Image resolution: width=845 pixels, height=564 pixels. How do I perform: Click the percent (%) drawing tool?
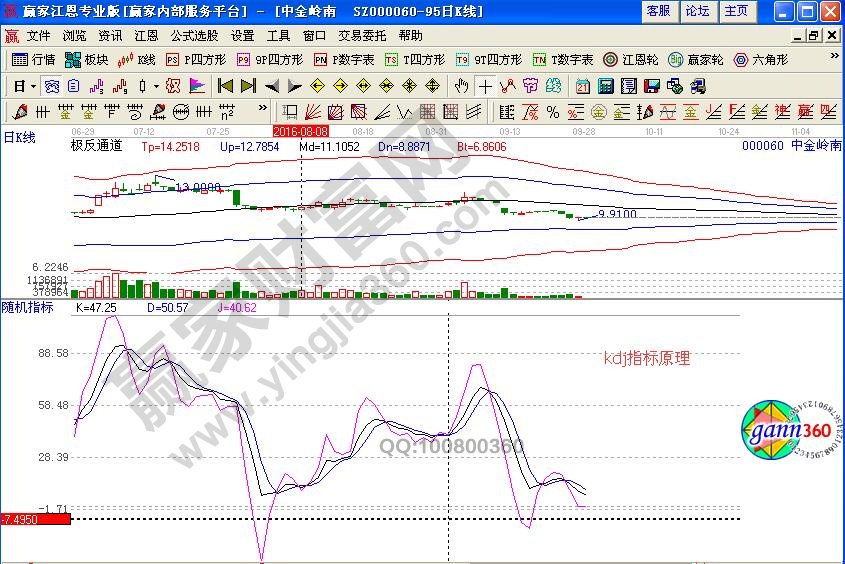tap(553, 110)
